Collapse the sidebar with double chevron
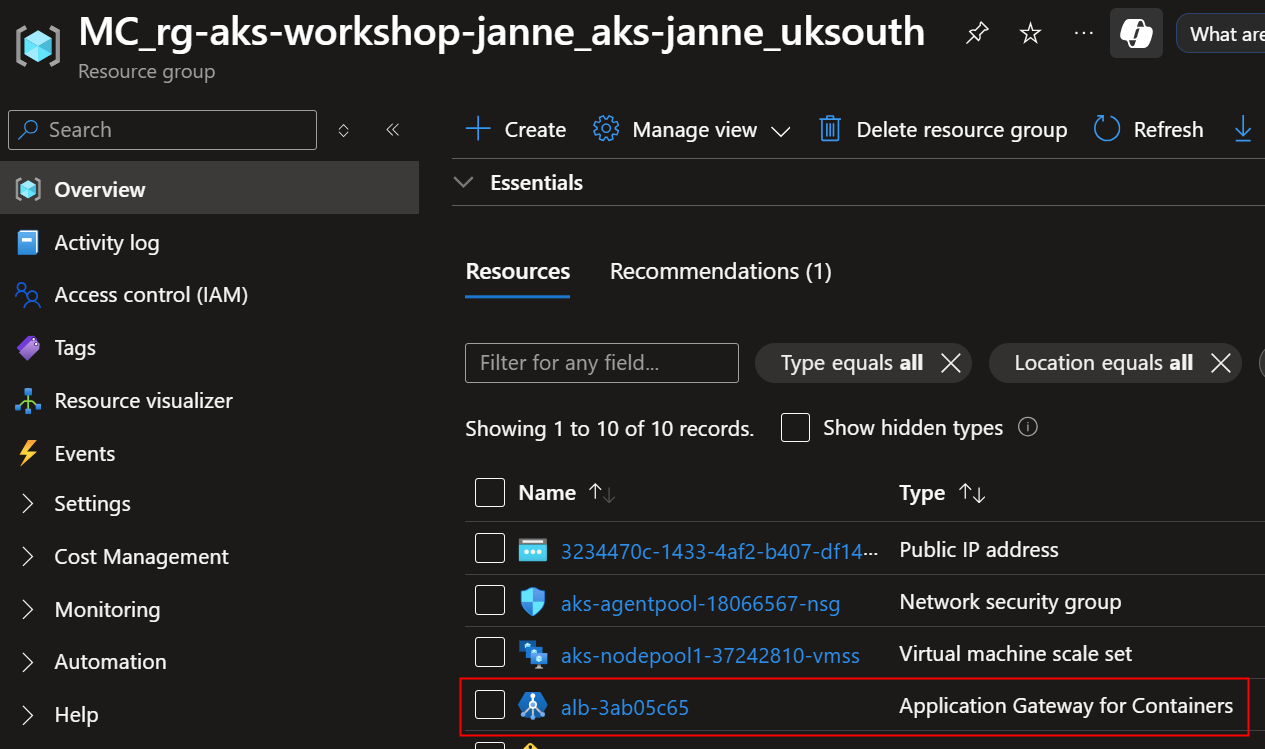 393,130
